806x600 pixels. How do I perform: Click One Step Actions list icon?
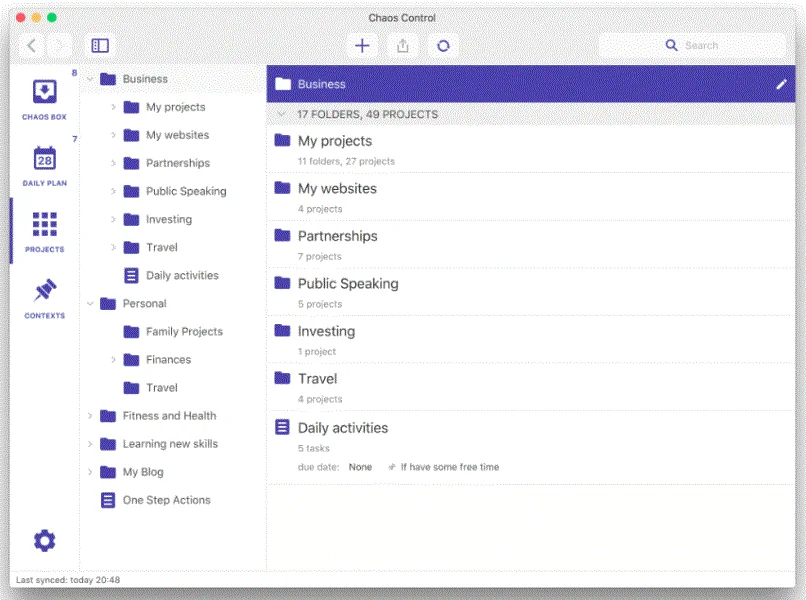(x=107, y=500)
